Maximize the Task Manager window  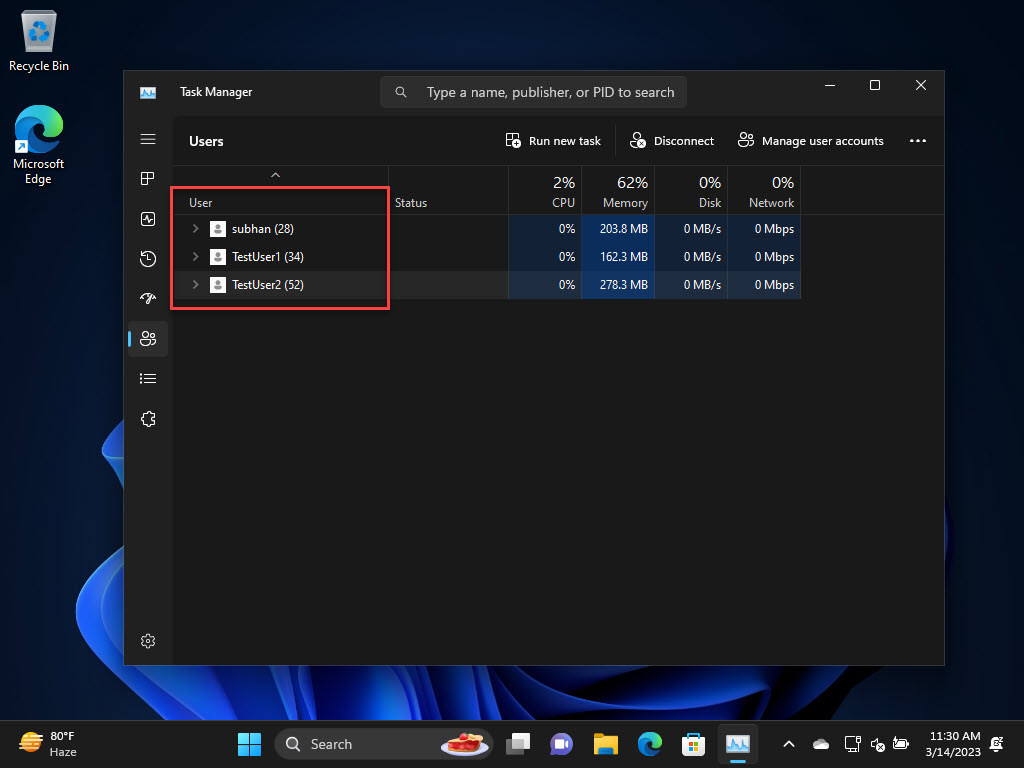[875, 85]
